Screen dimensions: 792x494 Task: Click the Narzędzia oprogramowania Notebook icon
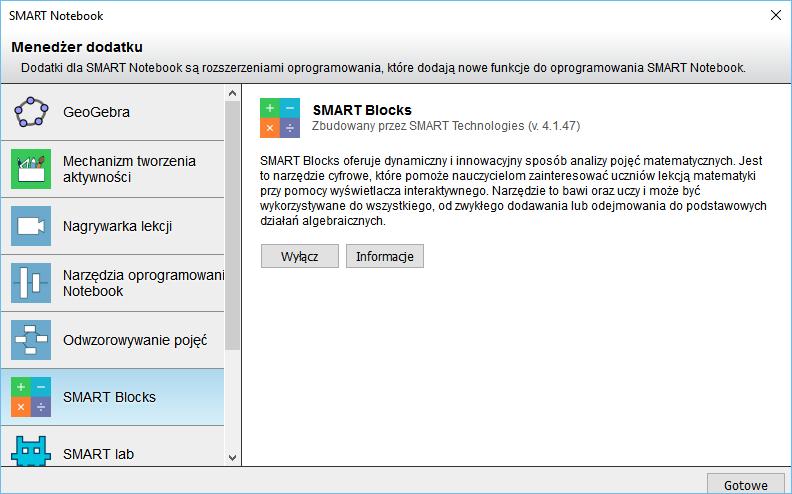[x=31, y=283]
